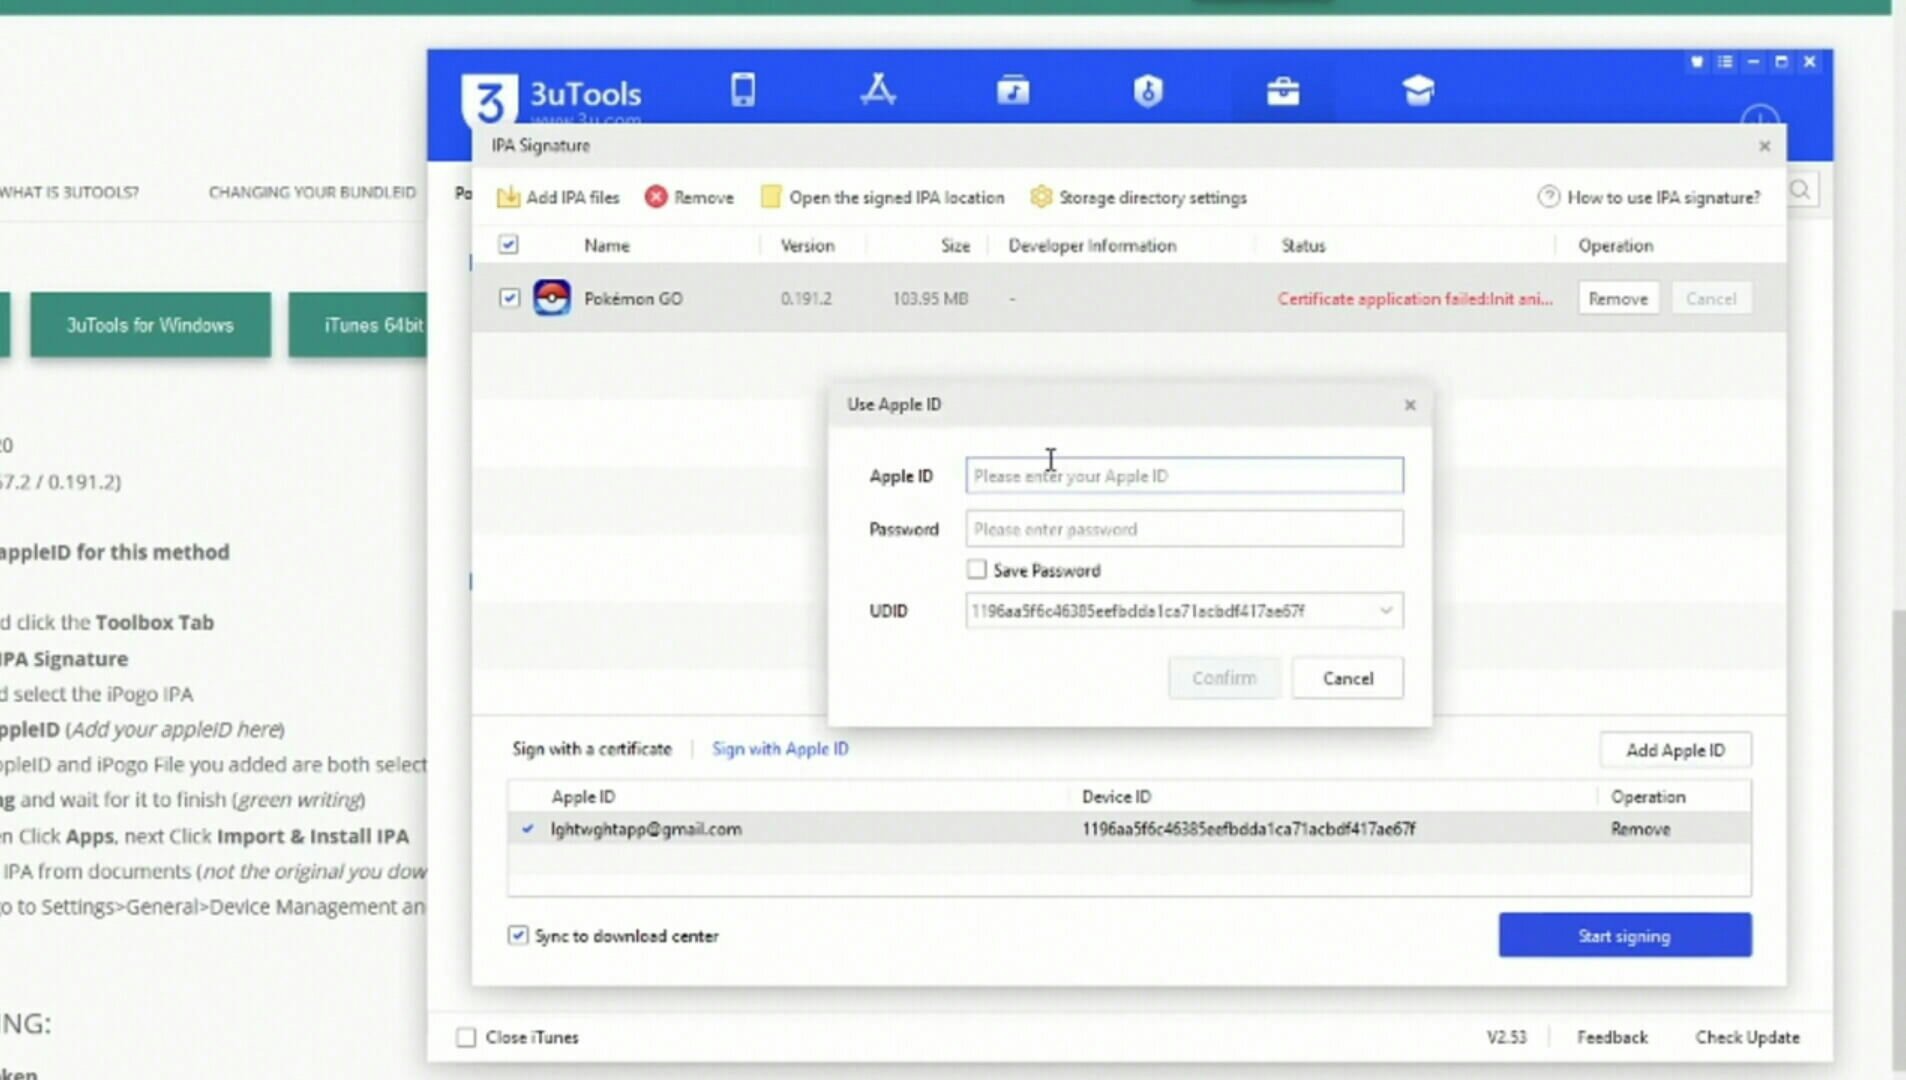This screenshot has height=1080, width=1906.
Task: Check the Close iTunes checkbox
Action: coord(466,1037)
